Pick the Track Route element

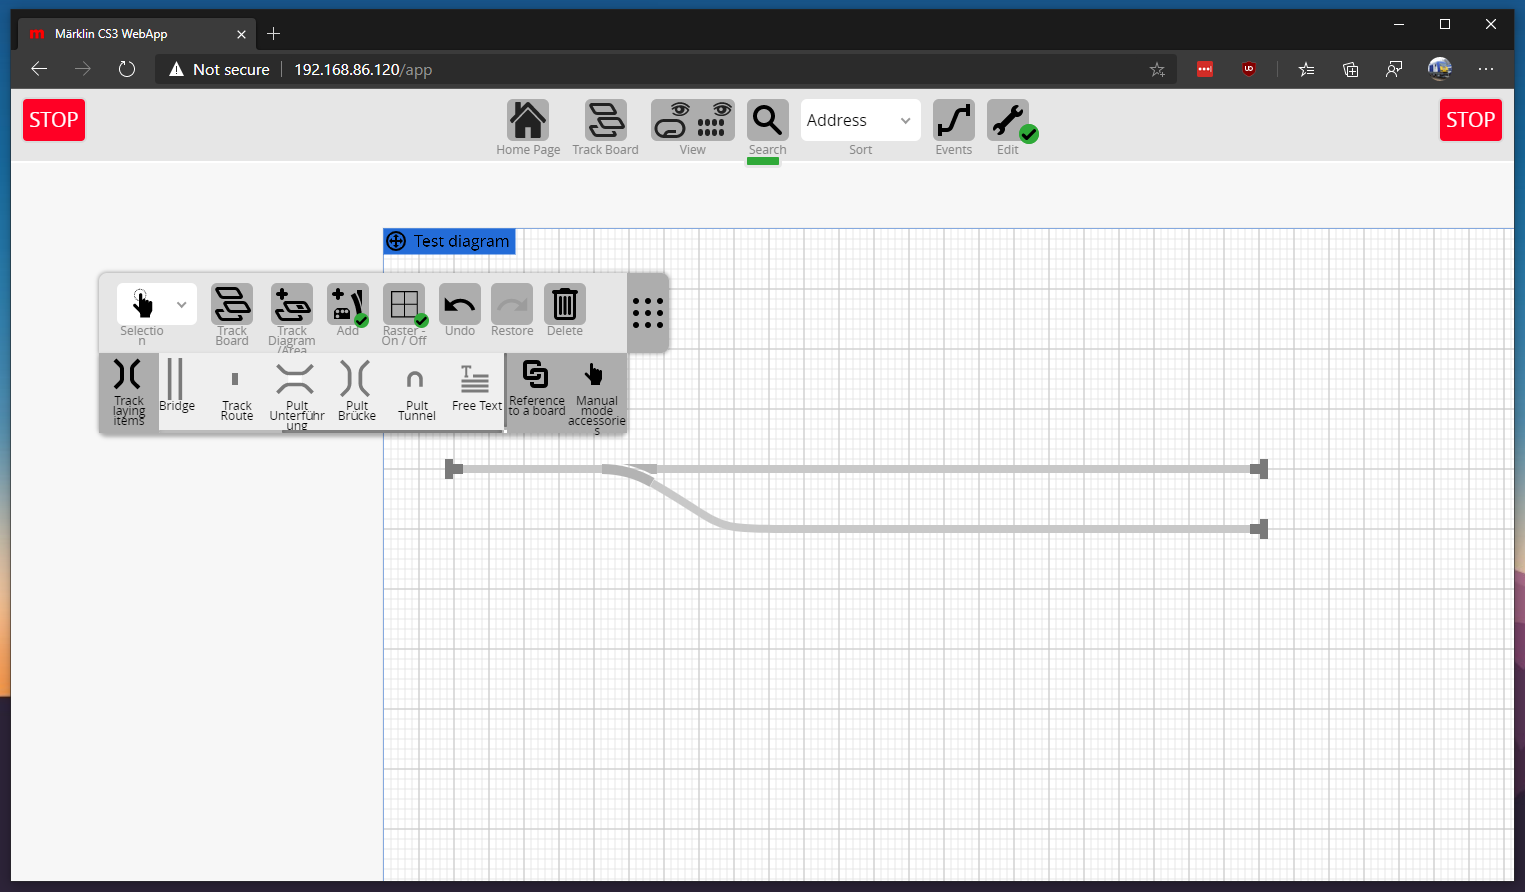click(x=236, y=392)
